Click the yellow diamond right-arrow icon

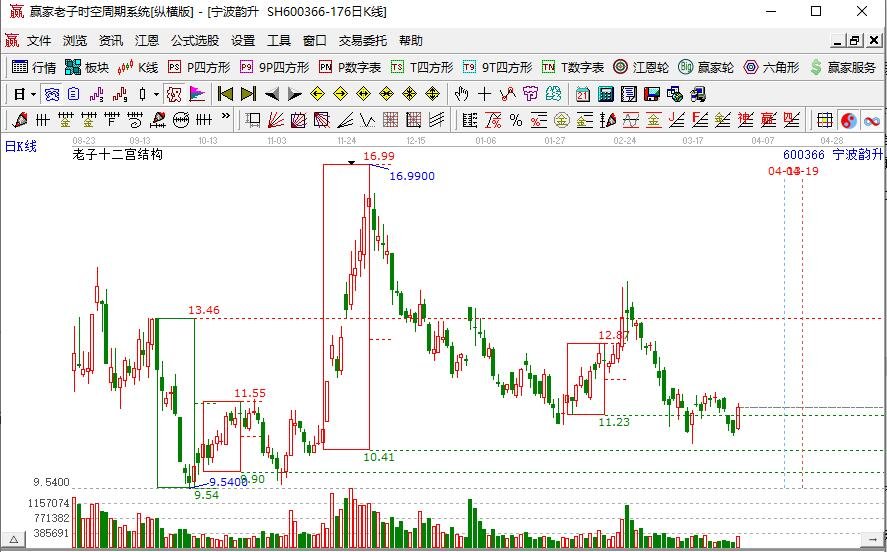(341, 94)
